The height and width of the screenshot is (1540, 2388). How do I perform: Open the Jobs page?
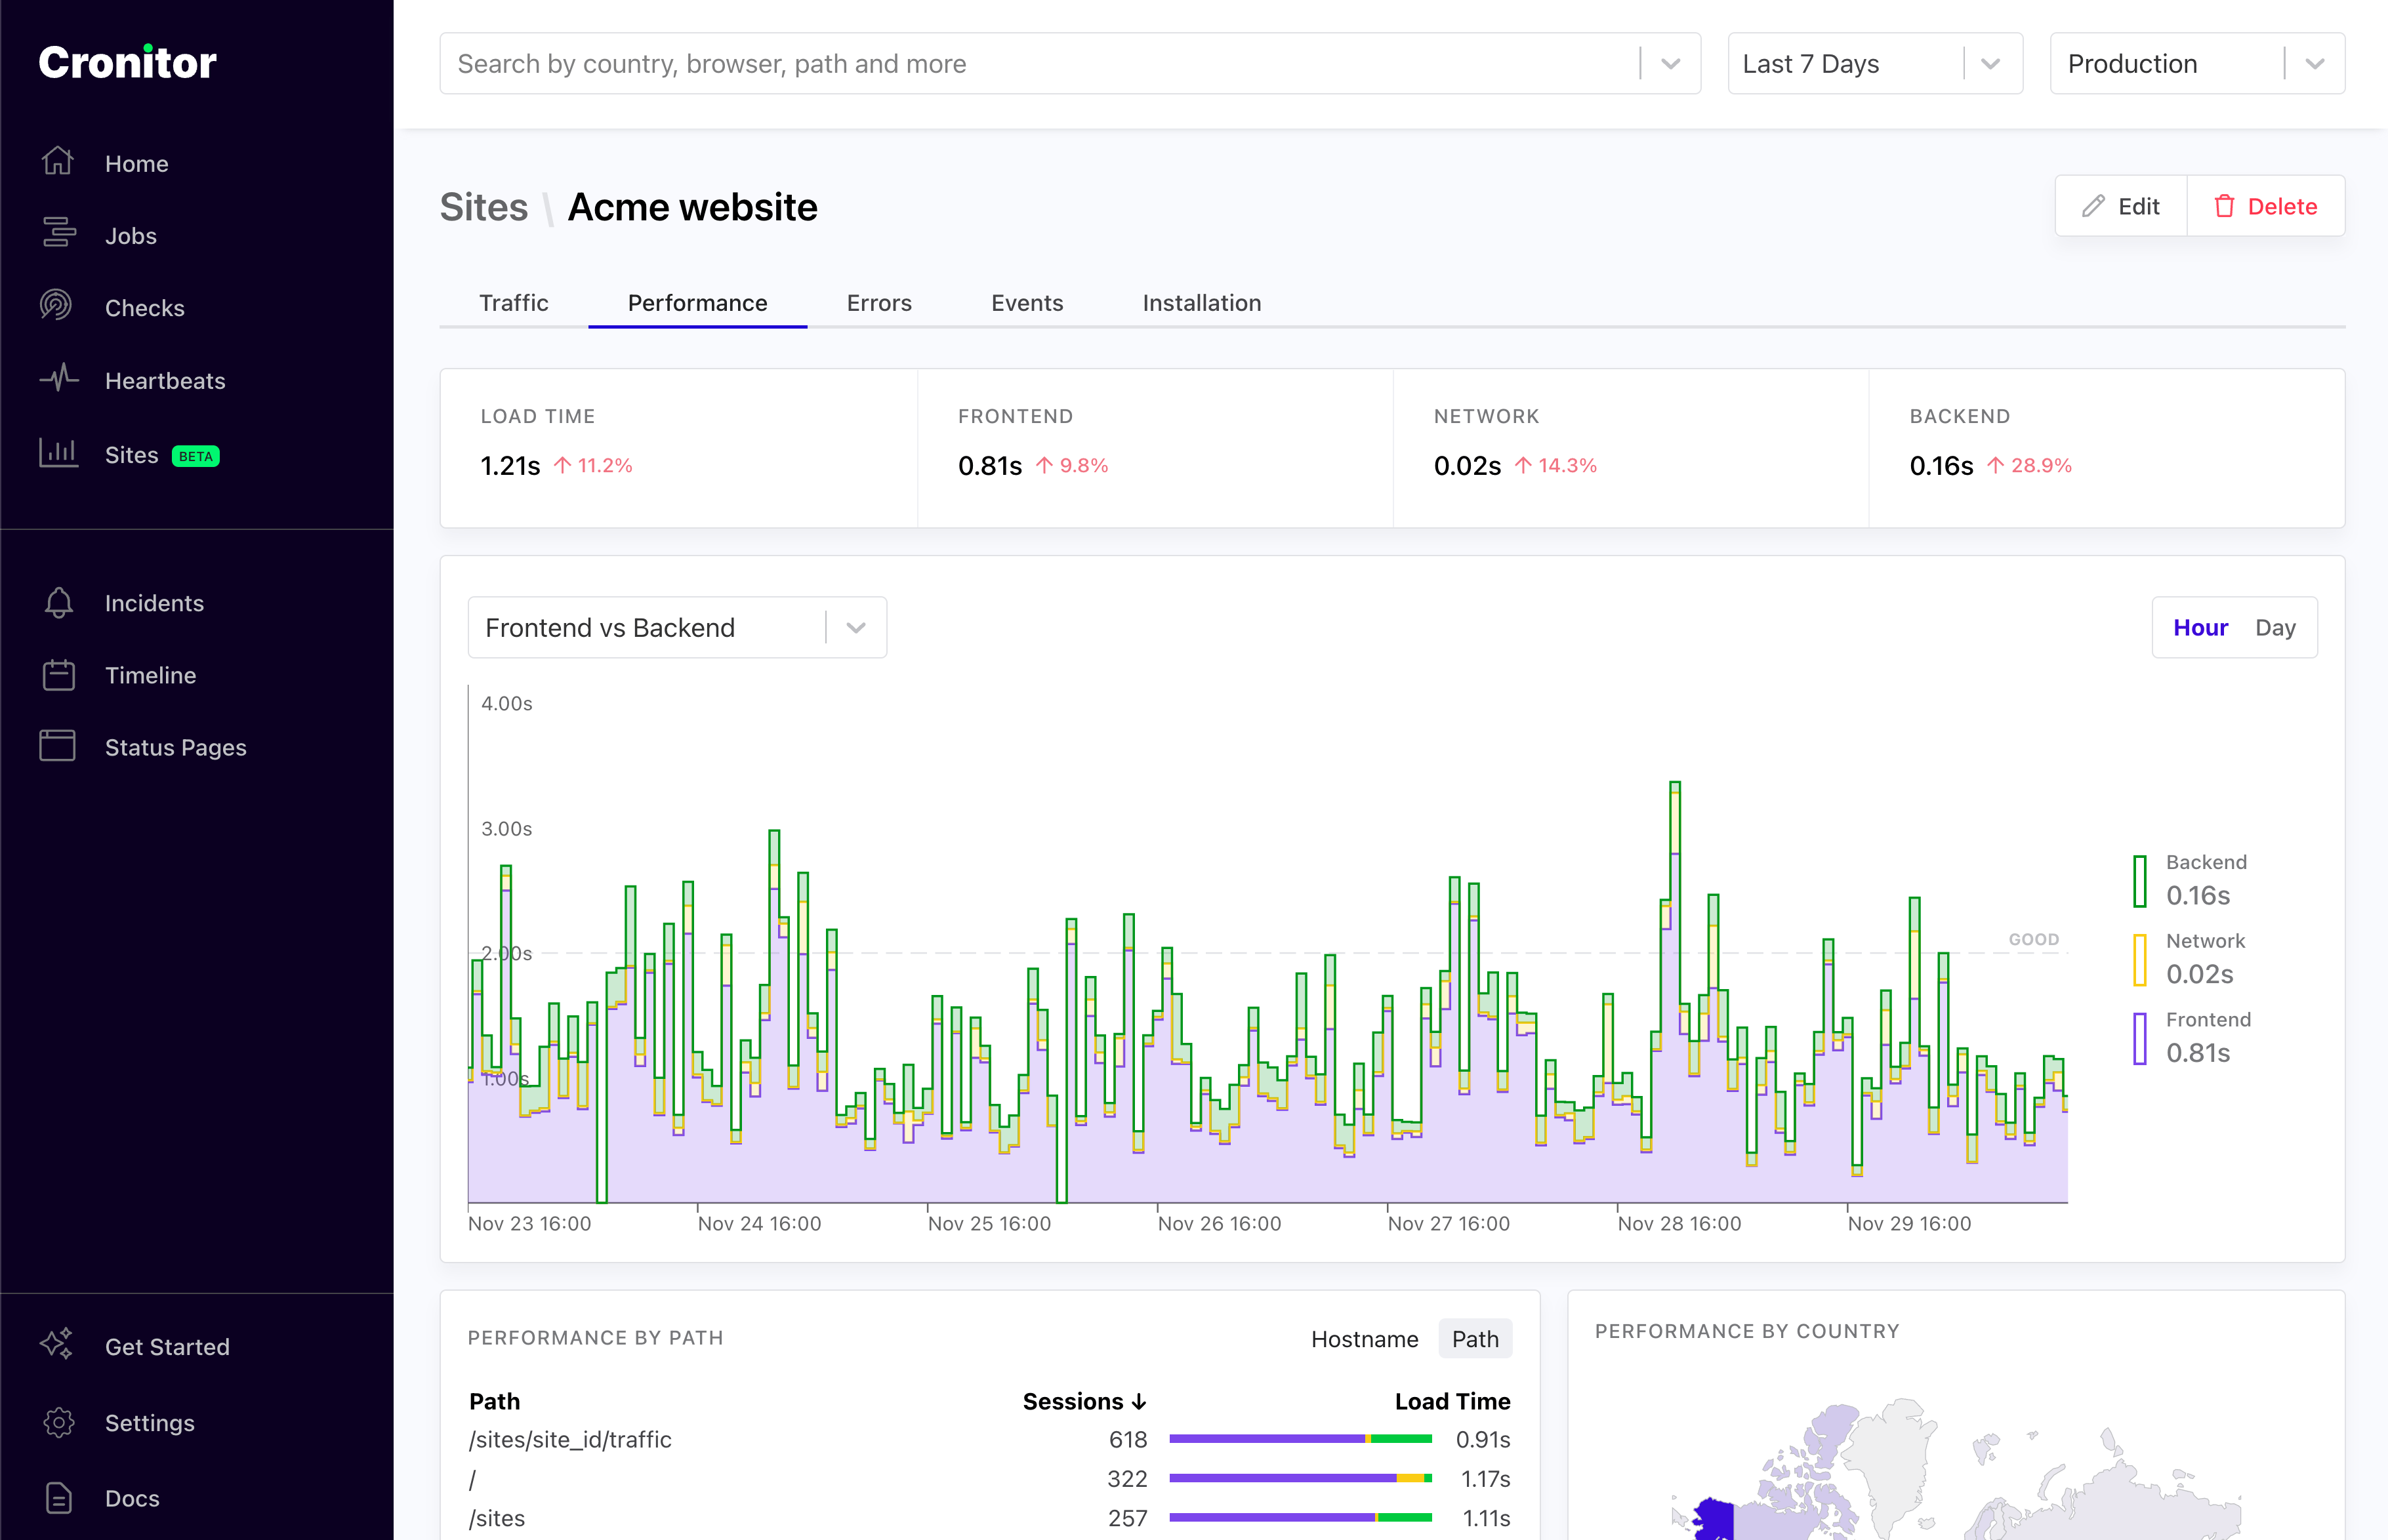[x=131, y=236]
